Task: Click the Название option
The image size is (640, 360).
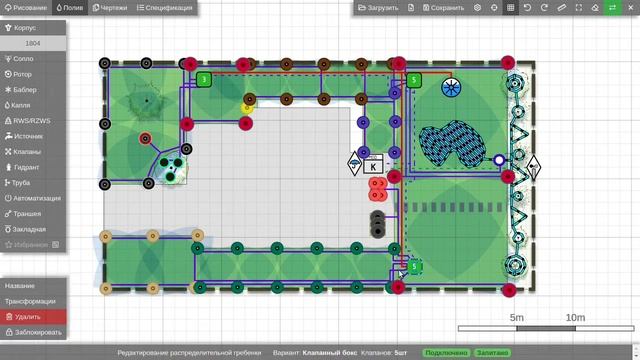Action: tap(33, 286)
